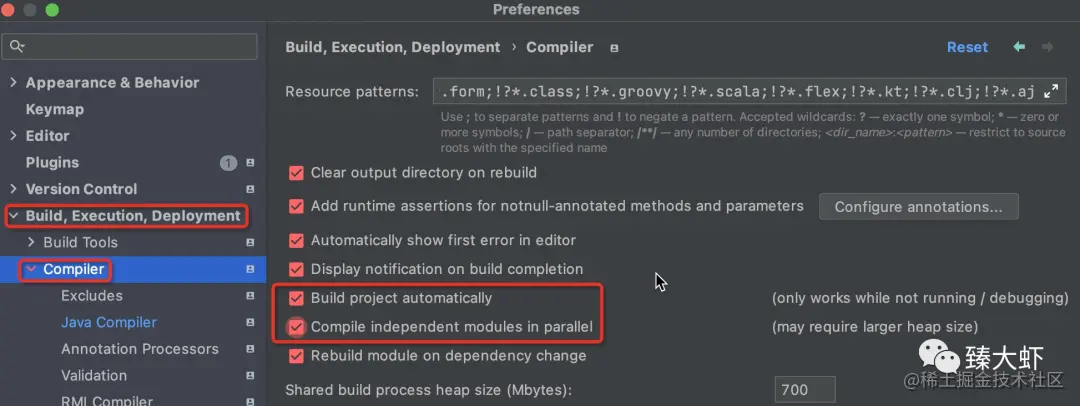1080x406 pixels.
Task: Click the project icon on Excludes row
Action: coord(250,296)
